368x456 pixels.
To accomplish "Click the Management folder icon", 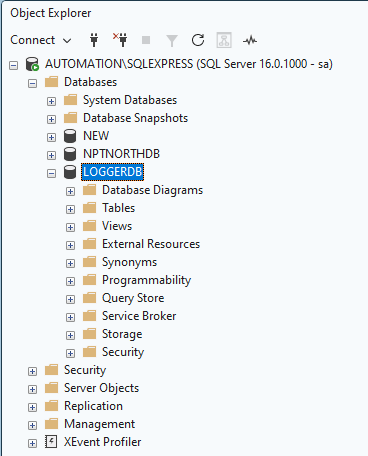I will (51, 424).
